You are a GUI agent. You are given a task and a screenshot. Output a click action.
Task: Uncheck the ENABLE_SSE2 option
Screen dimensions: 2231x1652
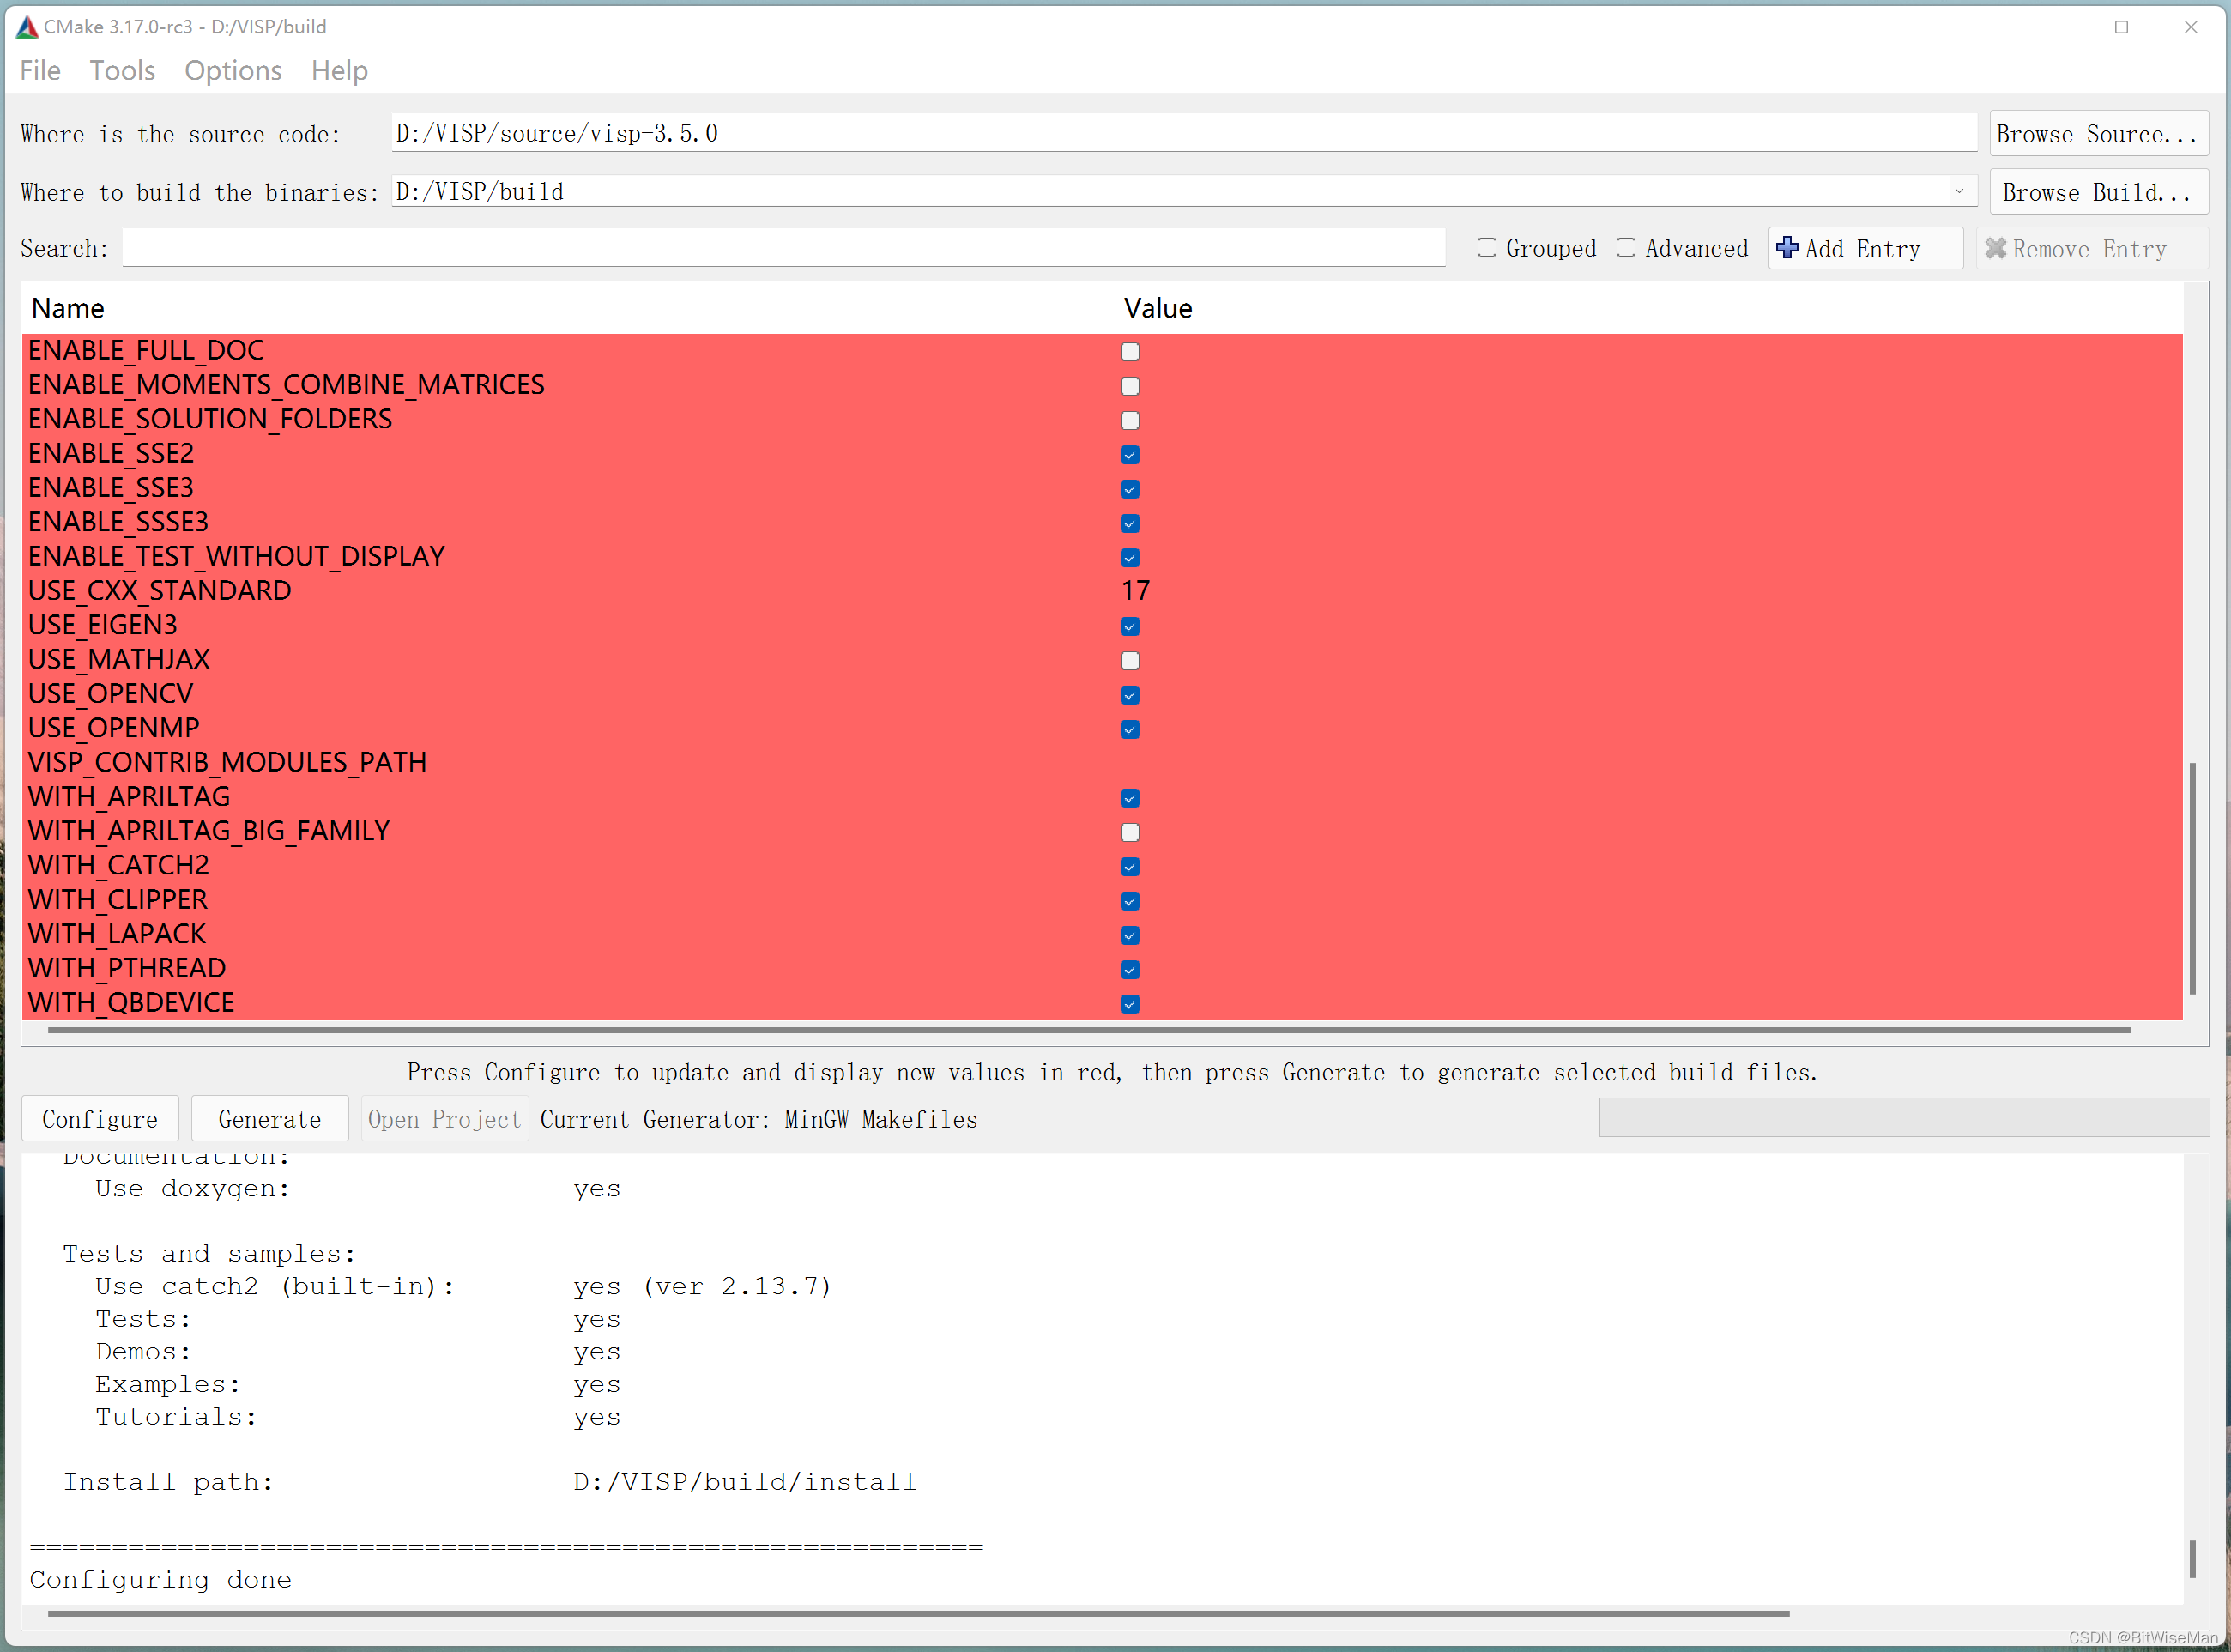[1130, 455]
